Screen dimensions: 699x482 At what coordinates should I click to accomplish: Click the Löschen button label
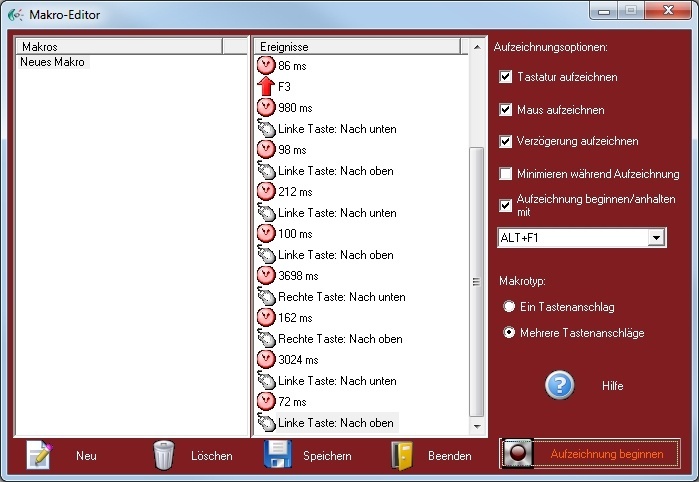tap(212, 456)
